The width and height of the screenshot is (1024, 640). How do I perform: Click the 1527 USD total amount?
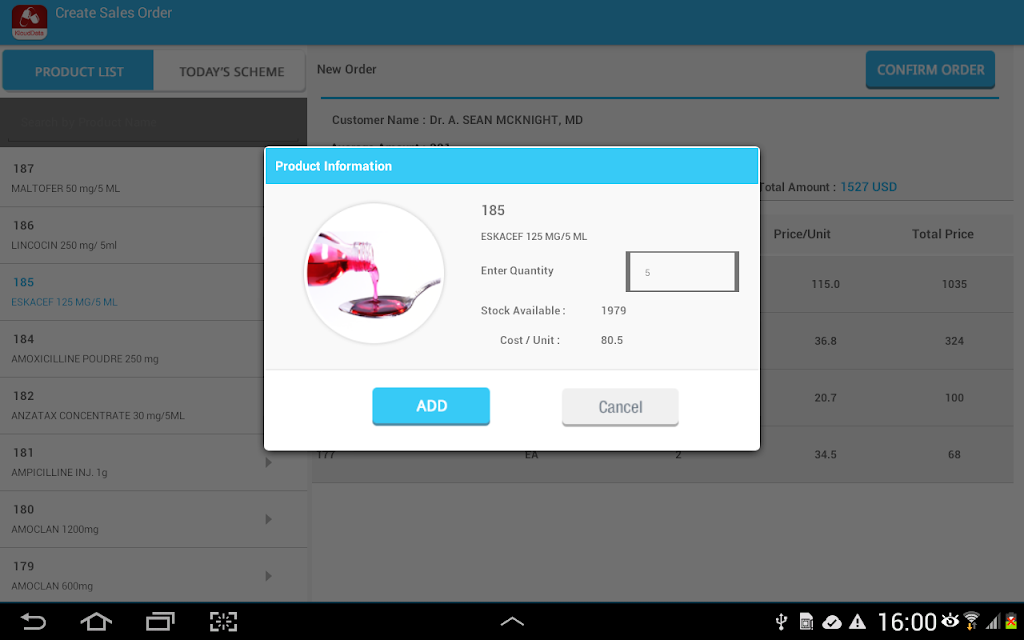(x=868, y=187)
